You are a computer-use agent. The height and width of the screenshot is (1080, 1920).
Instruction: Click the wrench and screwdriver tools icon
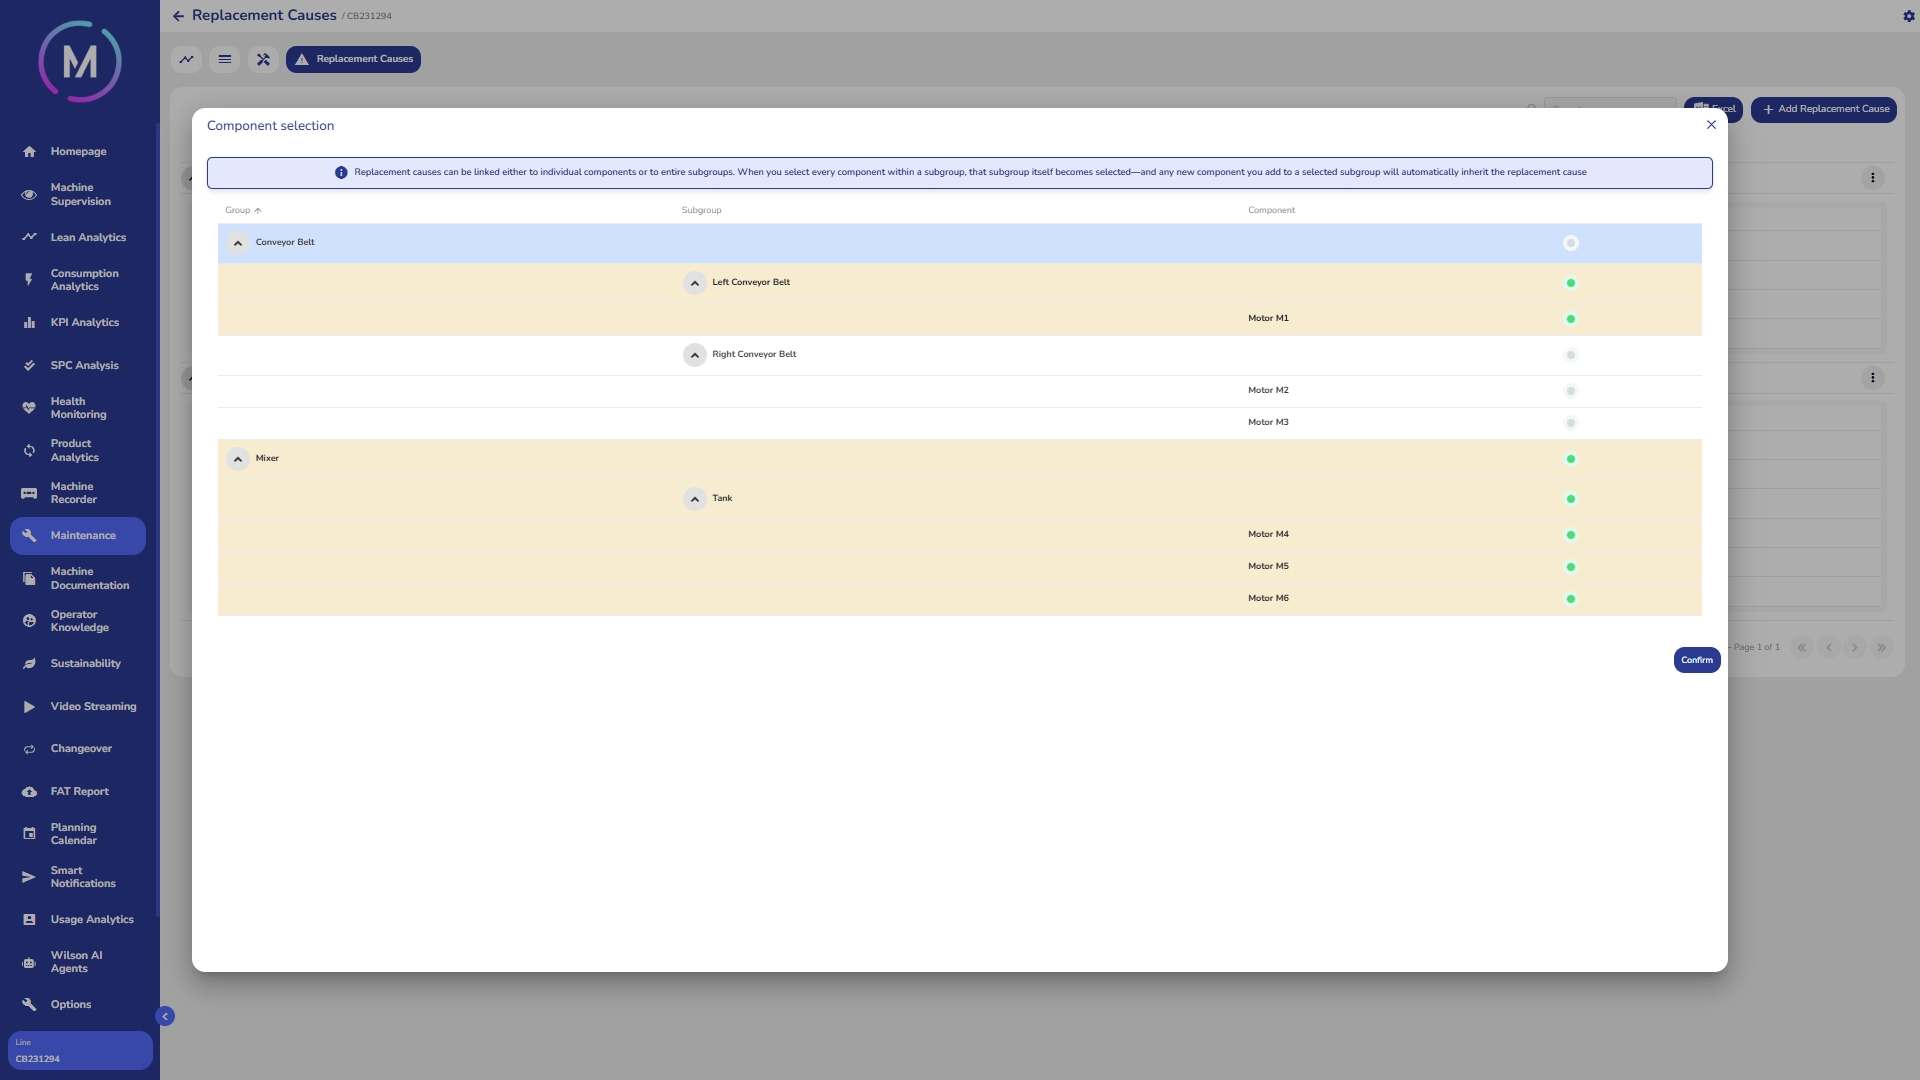[263, 59]
